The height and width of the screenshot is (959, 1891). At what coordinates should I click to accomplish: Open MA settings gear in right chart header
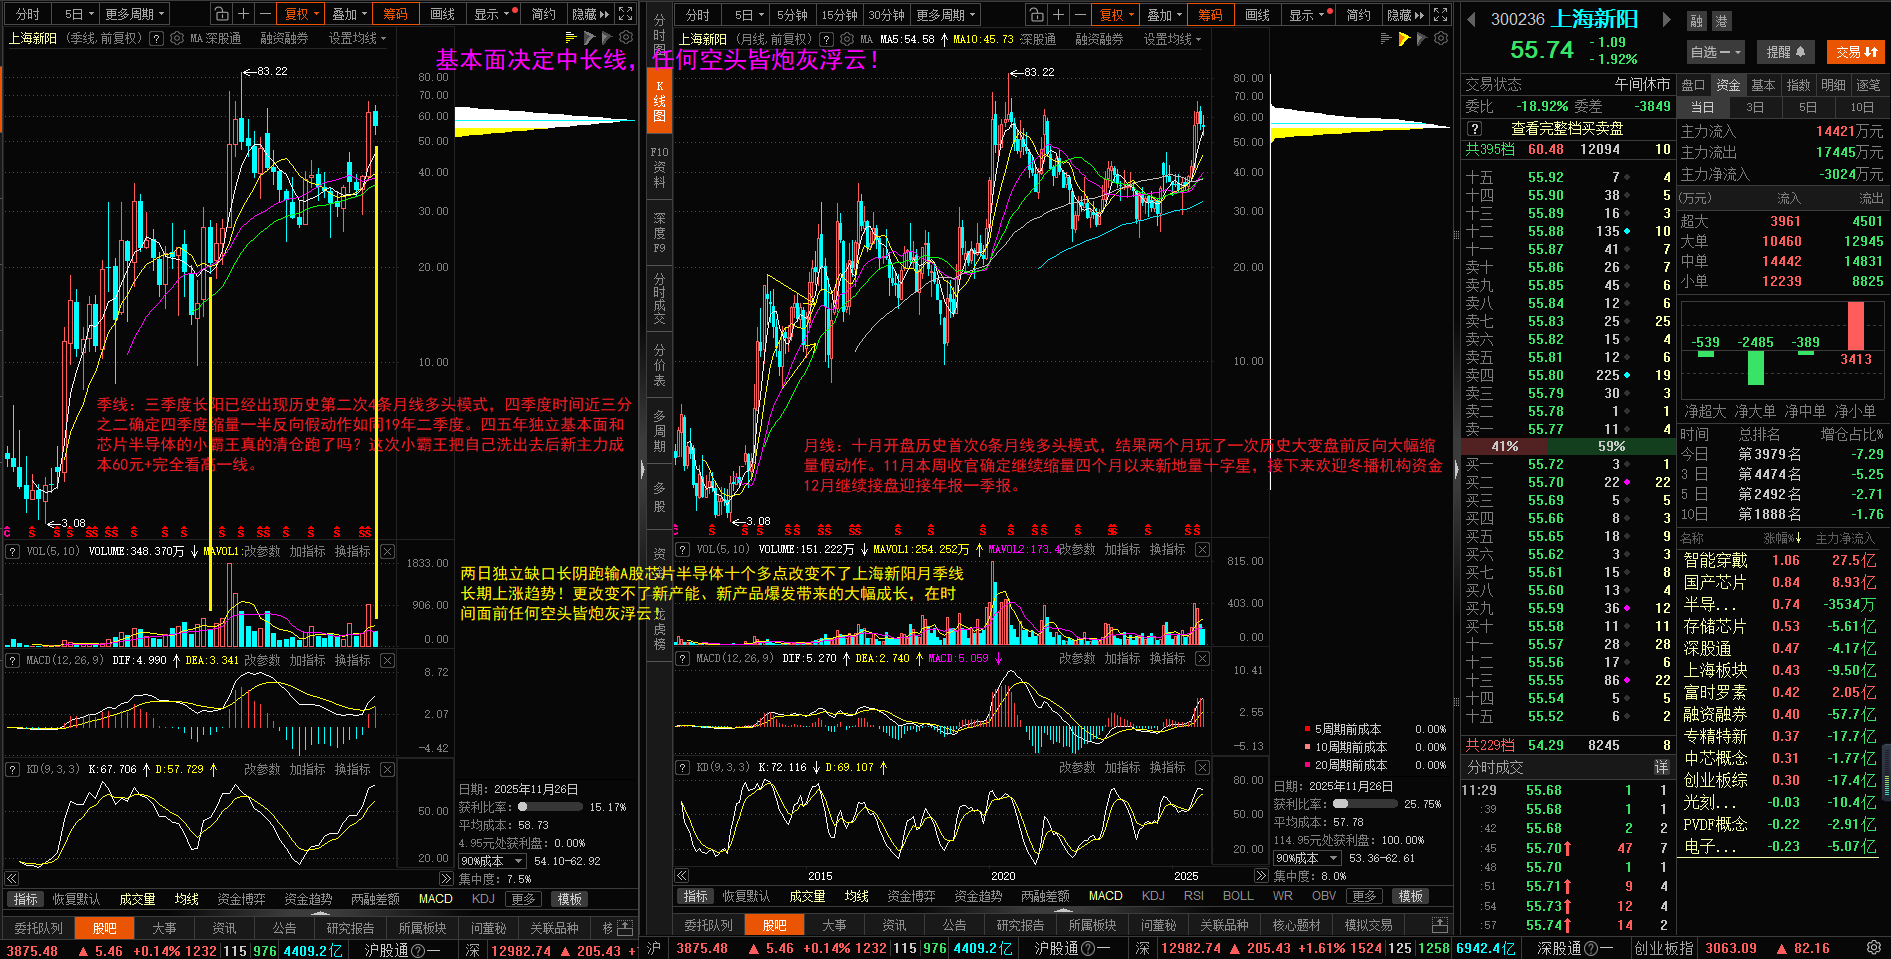(x=847, y=39)
